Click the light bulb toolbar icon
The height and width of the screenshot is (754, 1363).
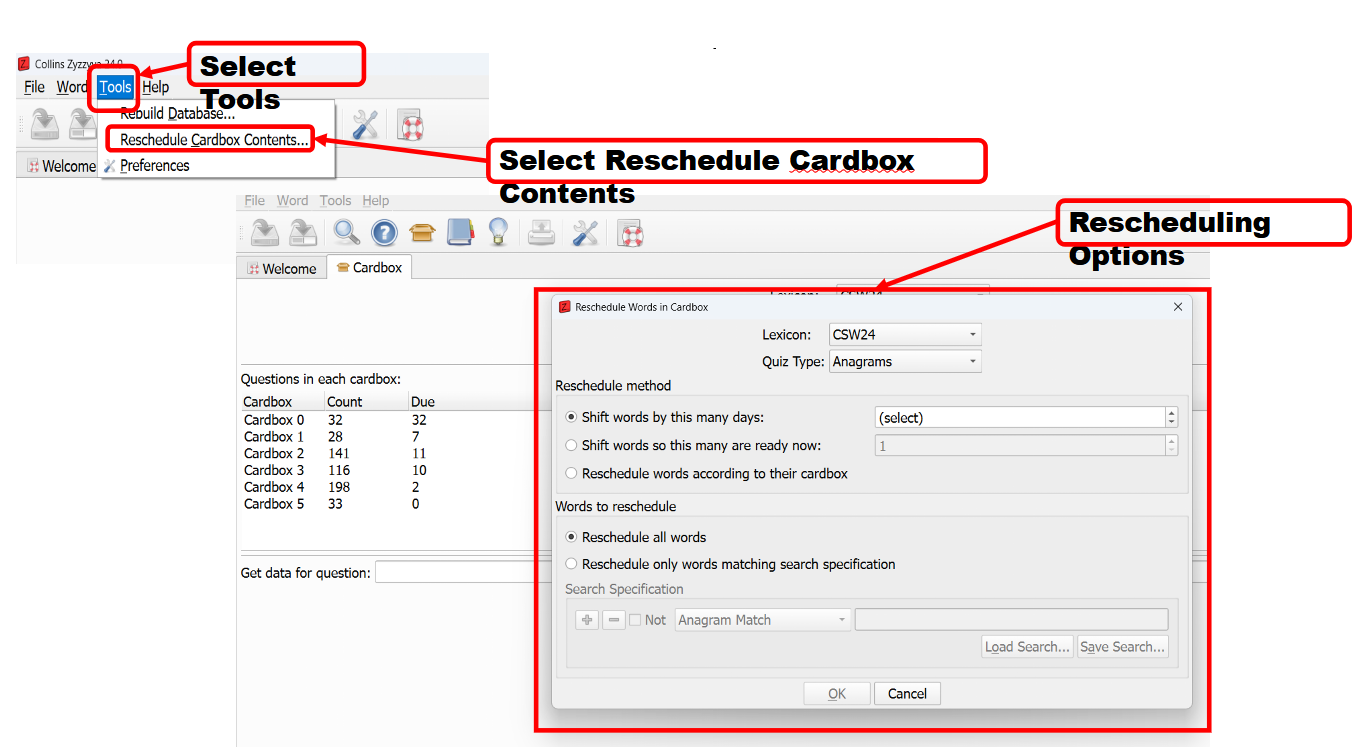(497, 233)
